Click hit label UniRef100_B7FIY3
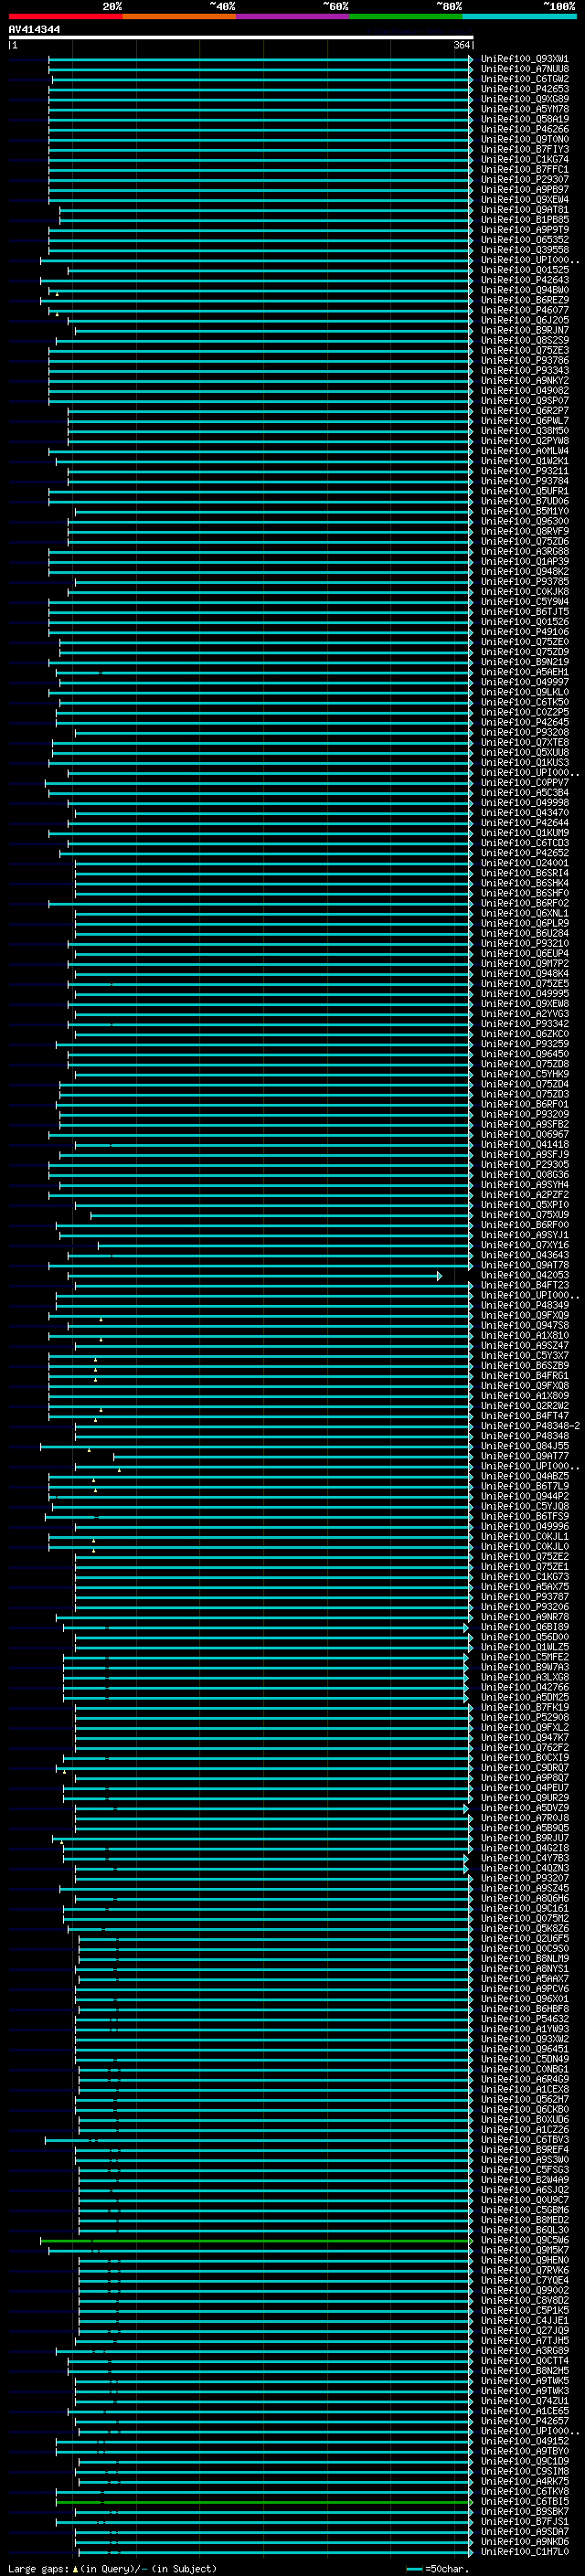585x2576 pixels. [525, 149]
